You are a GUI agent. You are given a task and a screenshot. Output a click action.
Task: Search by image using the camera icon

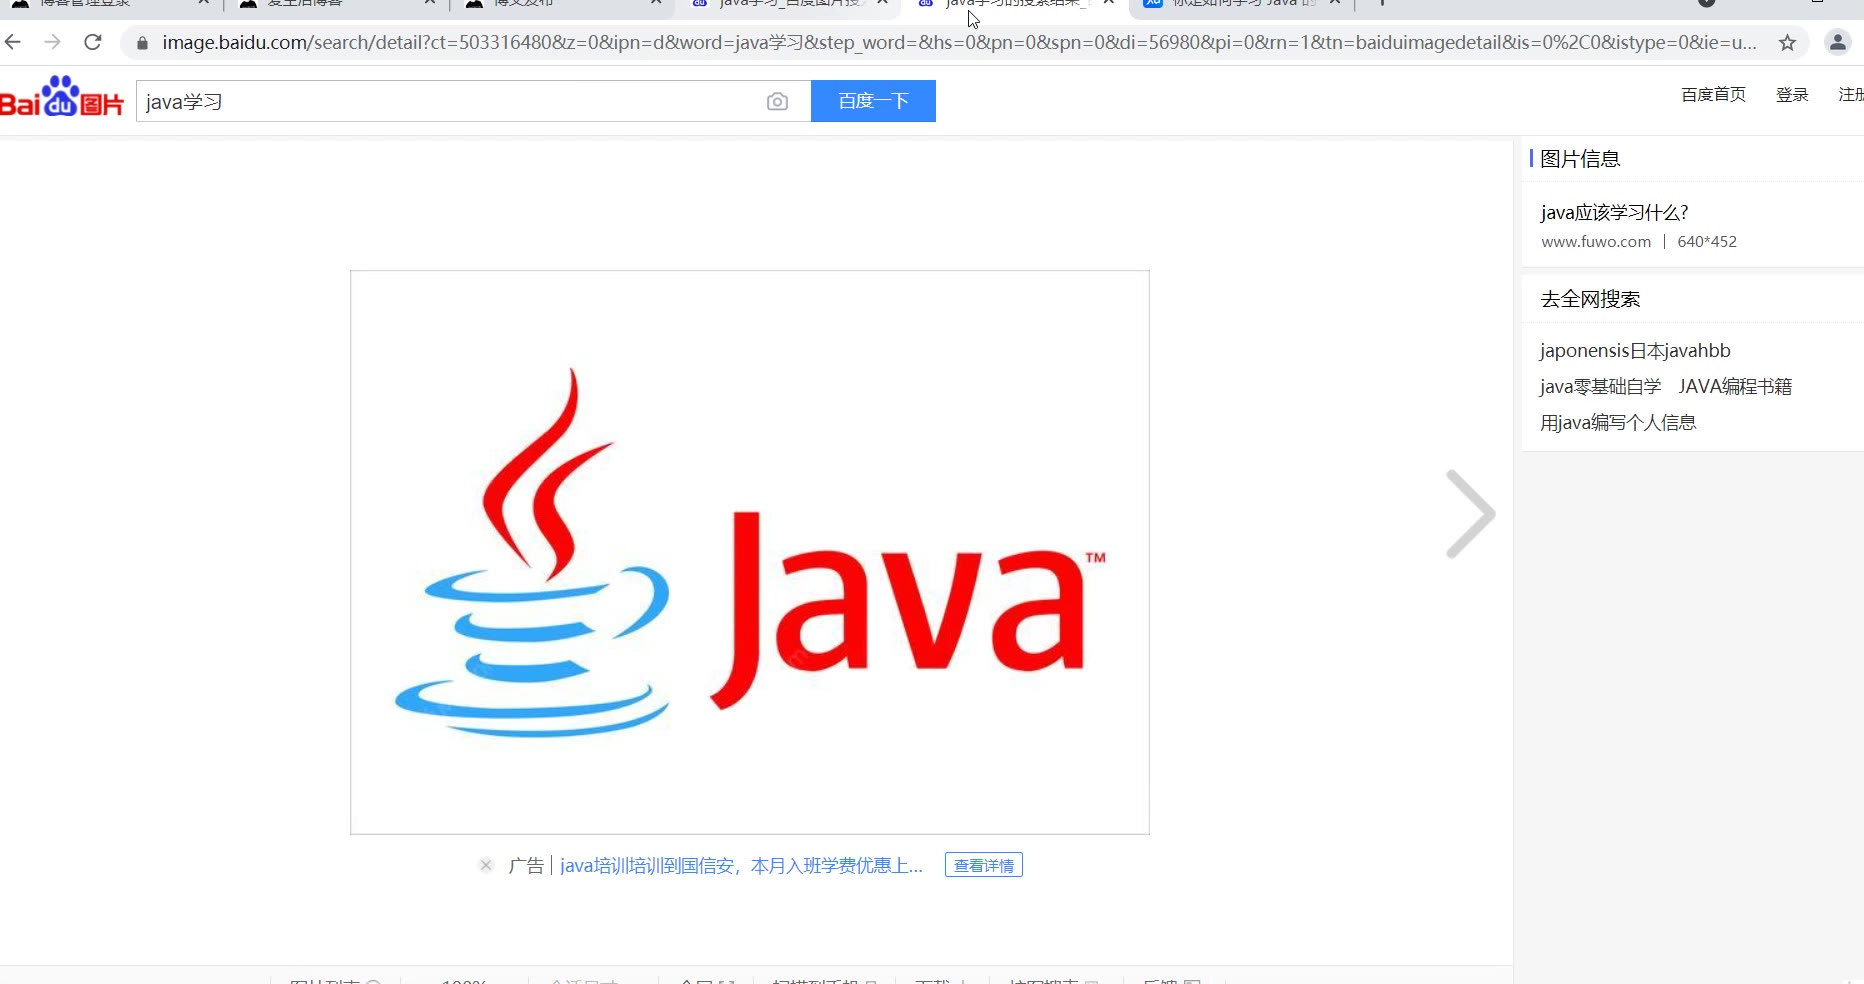[777, 101]
